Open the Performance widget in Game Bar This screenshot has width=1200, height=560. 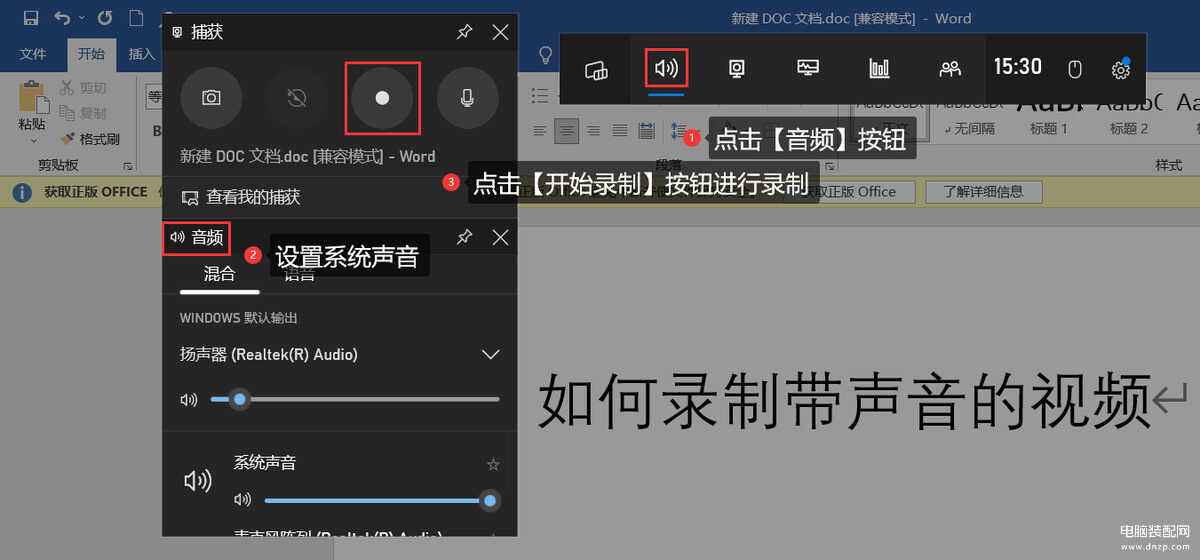coord(808,68)
